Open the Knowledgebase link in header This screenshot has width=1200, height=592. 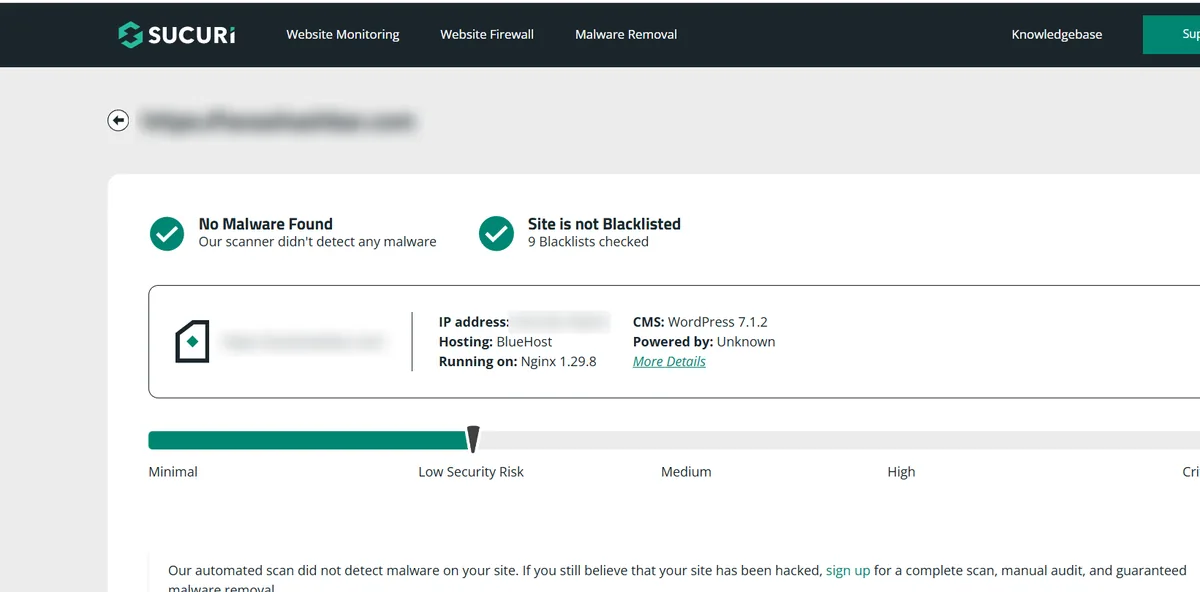(x=1057, y=34)
